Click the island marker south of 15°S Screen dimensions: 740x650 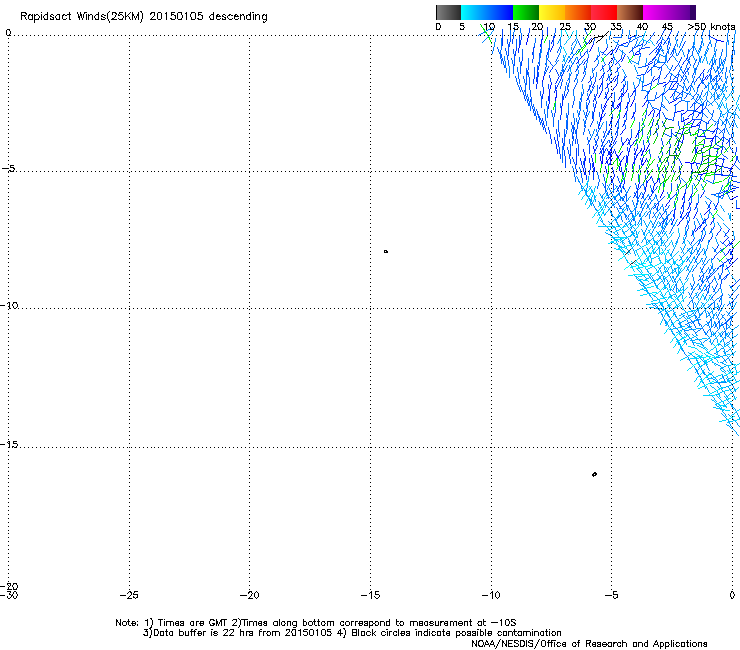[x=594, y=474]
